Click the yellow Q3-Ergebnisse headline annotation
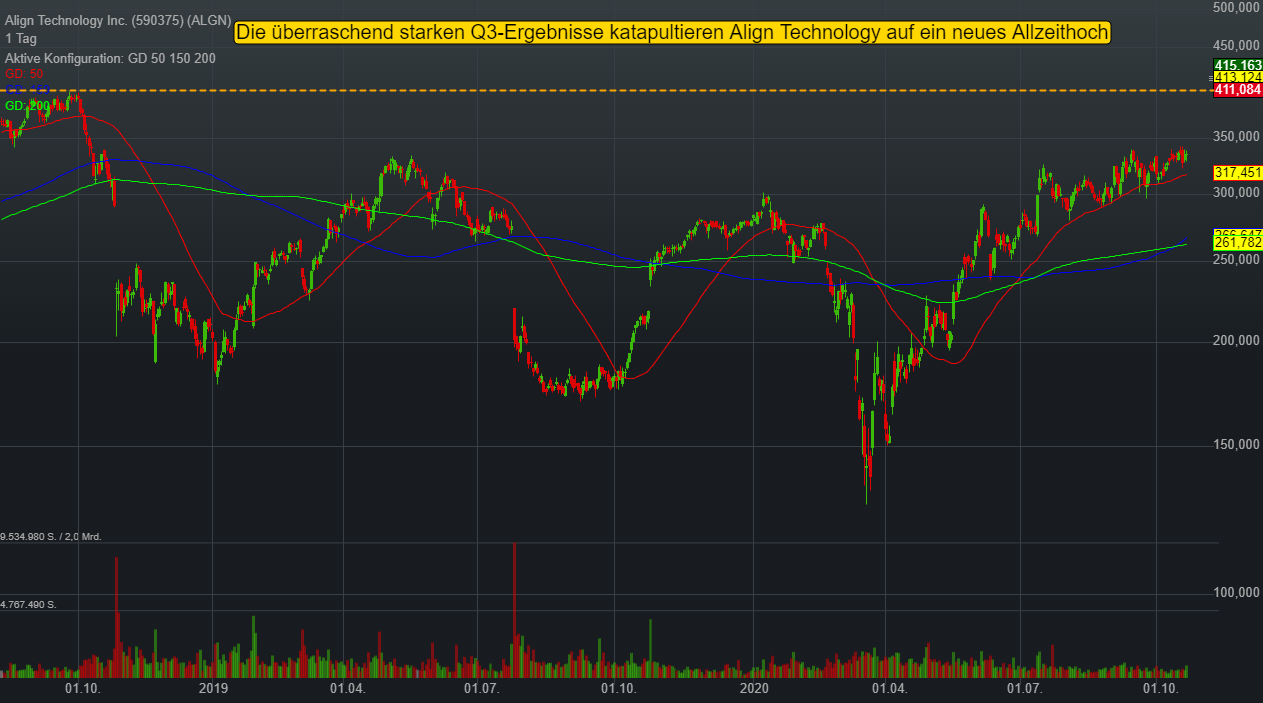Image resolution: width=1263 pixels, height=703 pixels. pyautogui.click(x=673, y=33)
